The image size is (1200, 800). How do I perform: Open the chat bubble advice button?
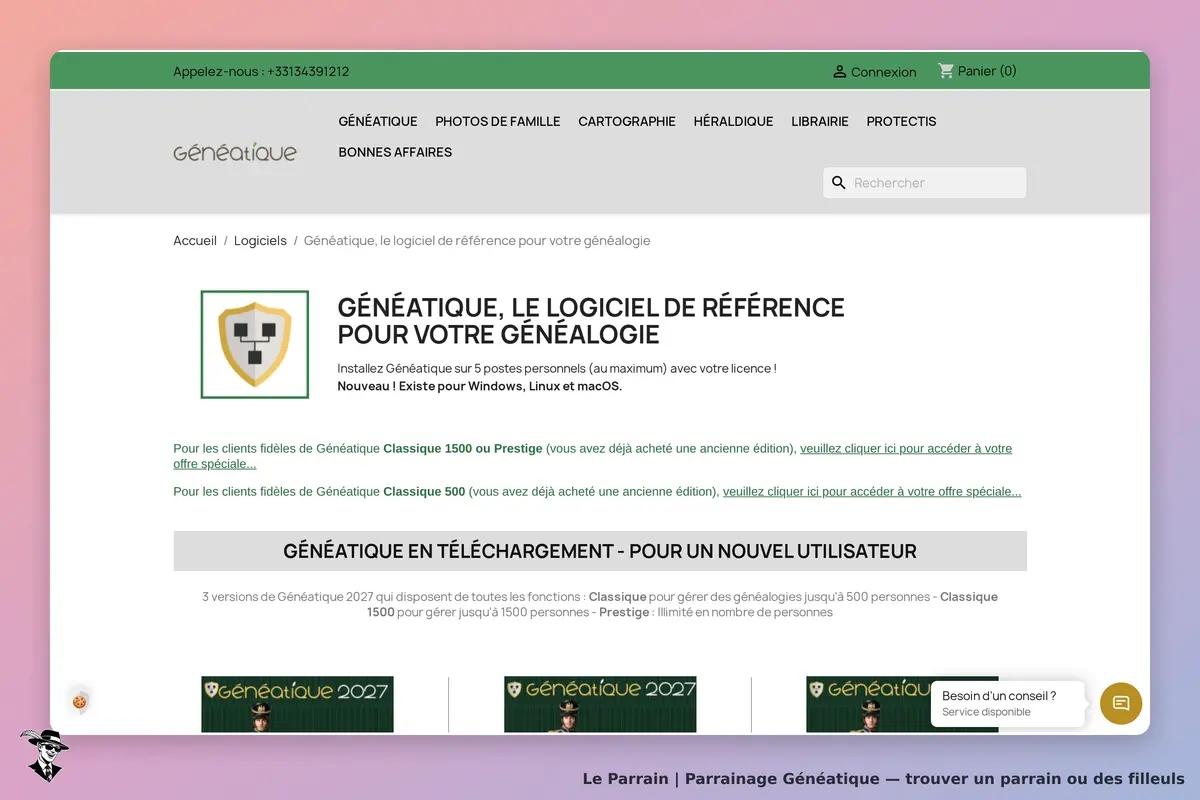pyautogui.click(x=1121, y=703)
